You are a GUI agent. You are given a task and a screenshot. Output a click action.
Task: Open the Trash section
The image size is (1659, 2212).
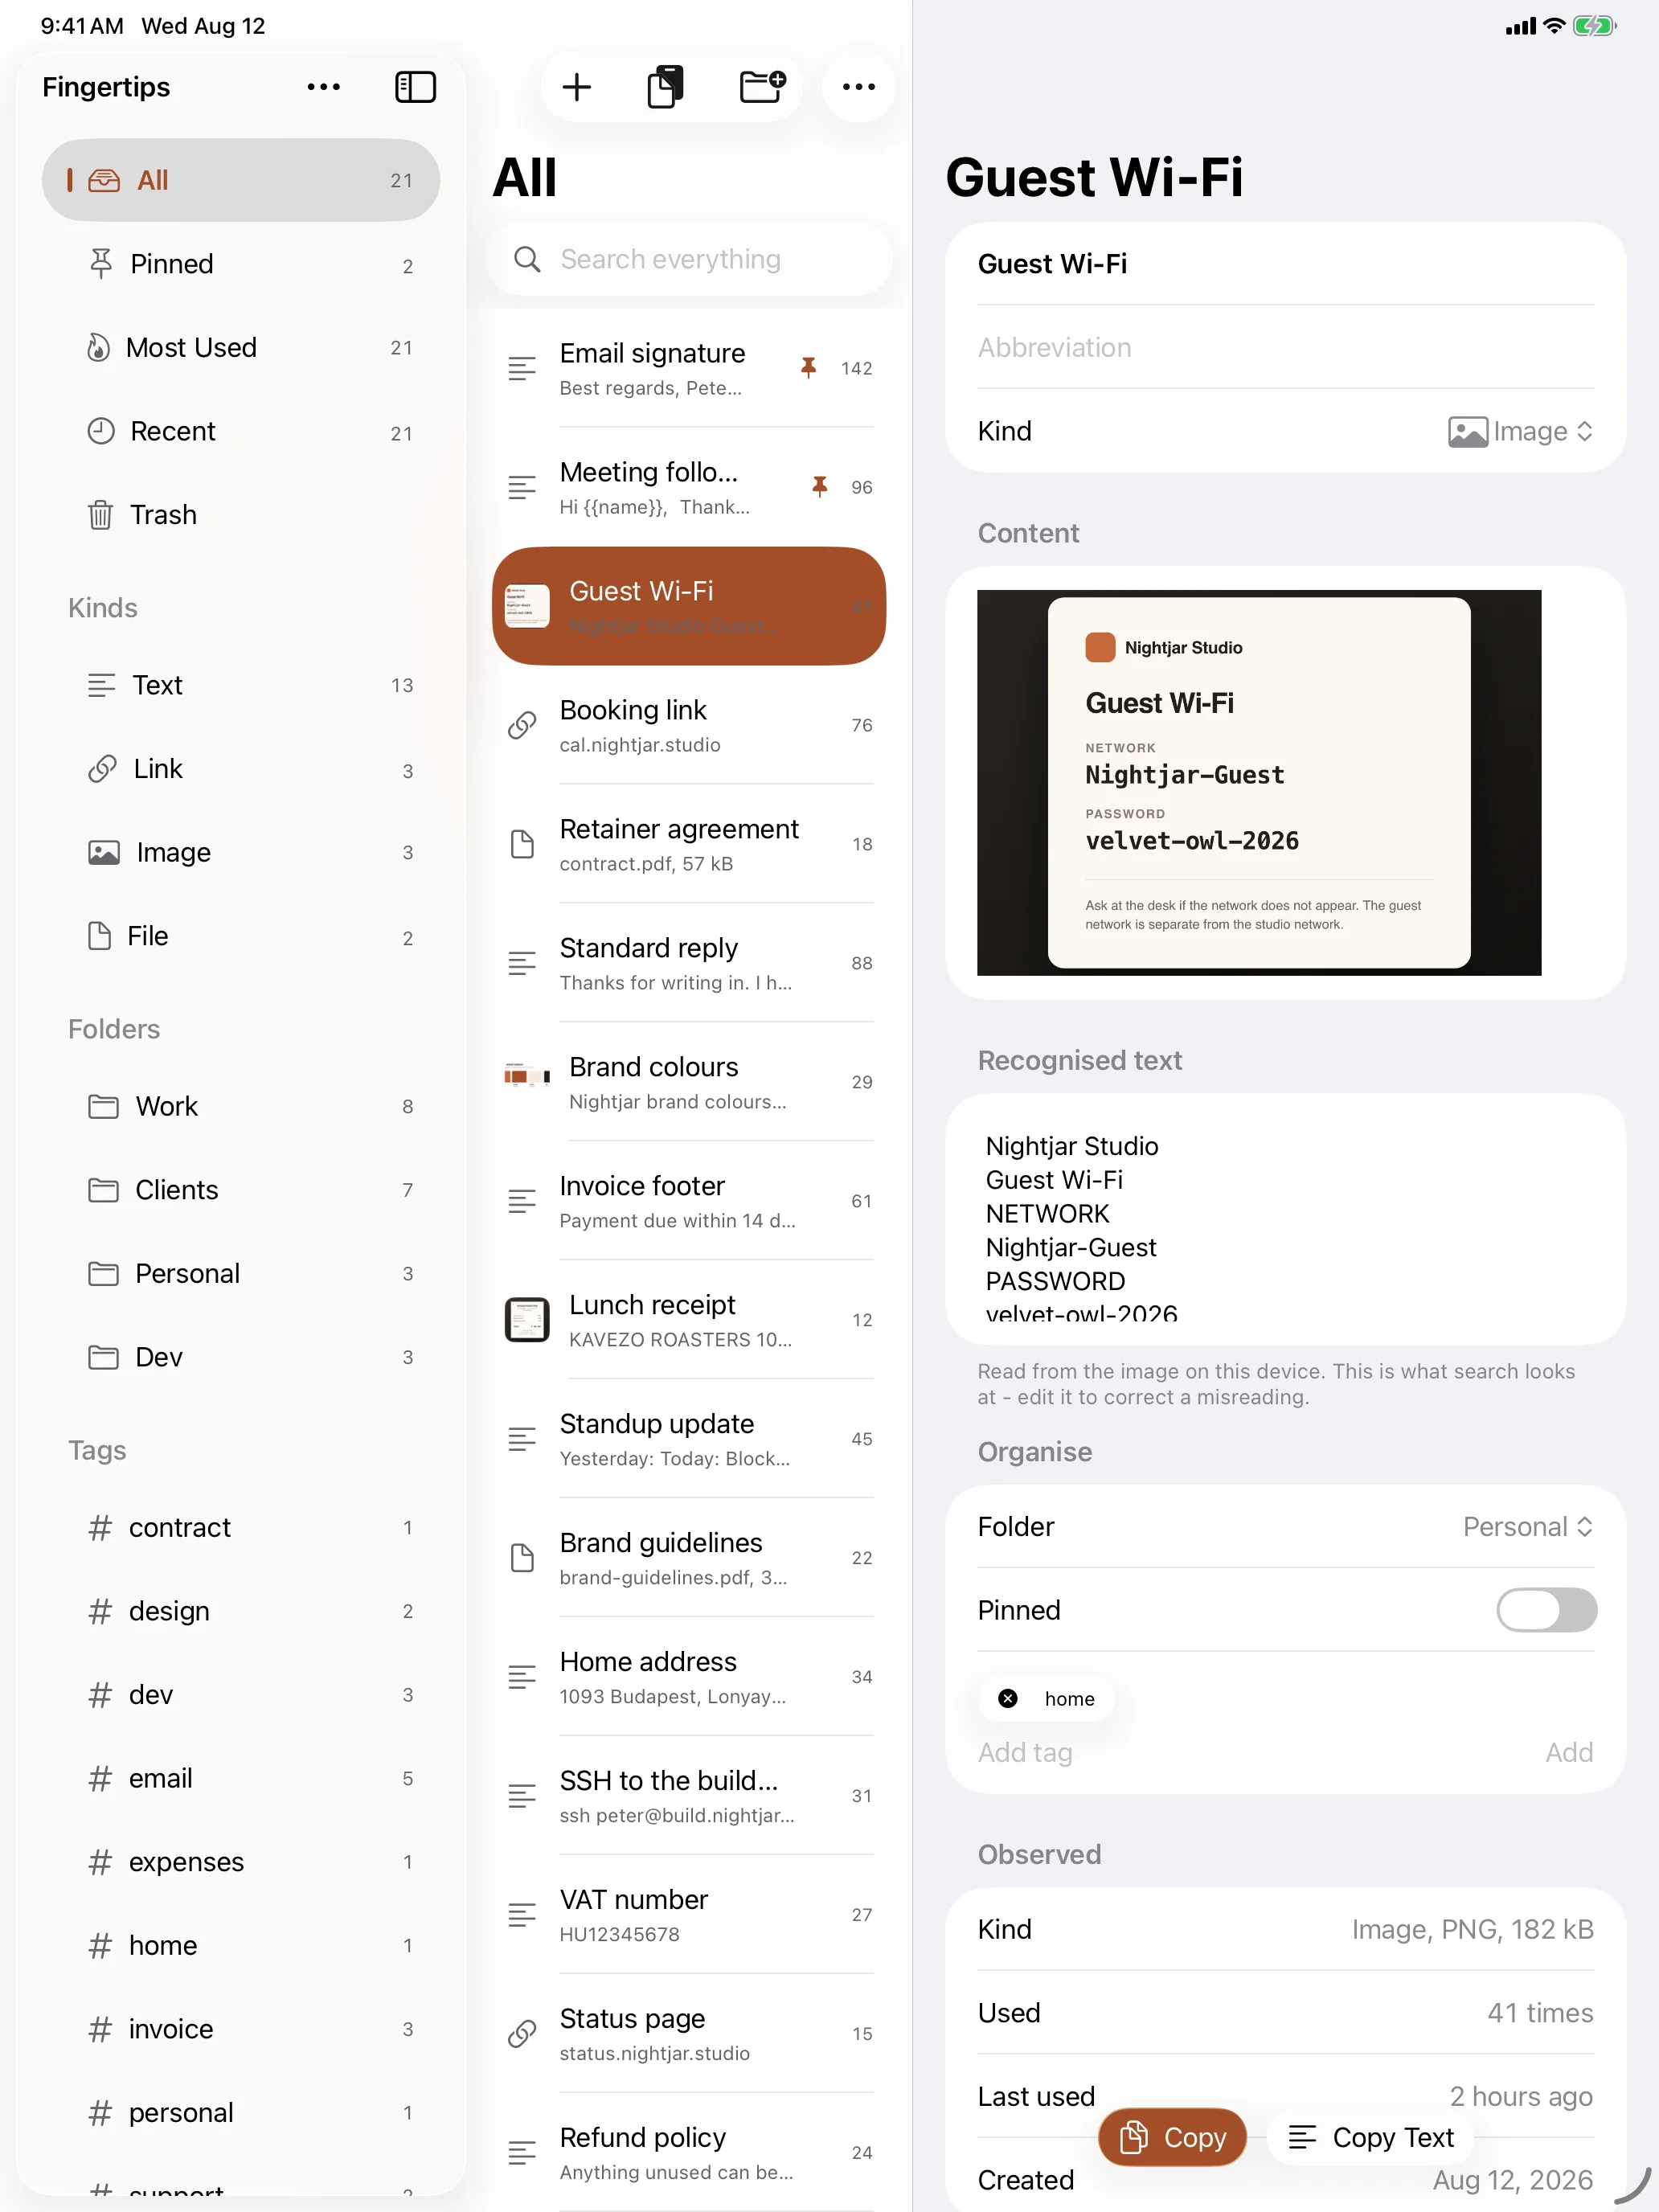pos(240,515)
